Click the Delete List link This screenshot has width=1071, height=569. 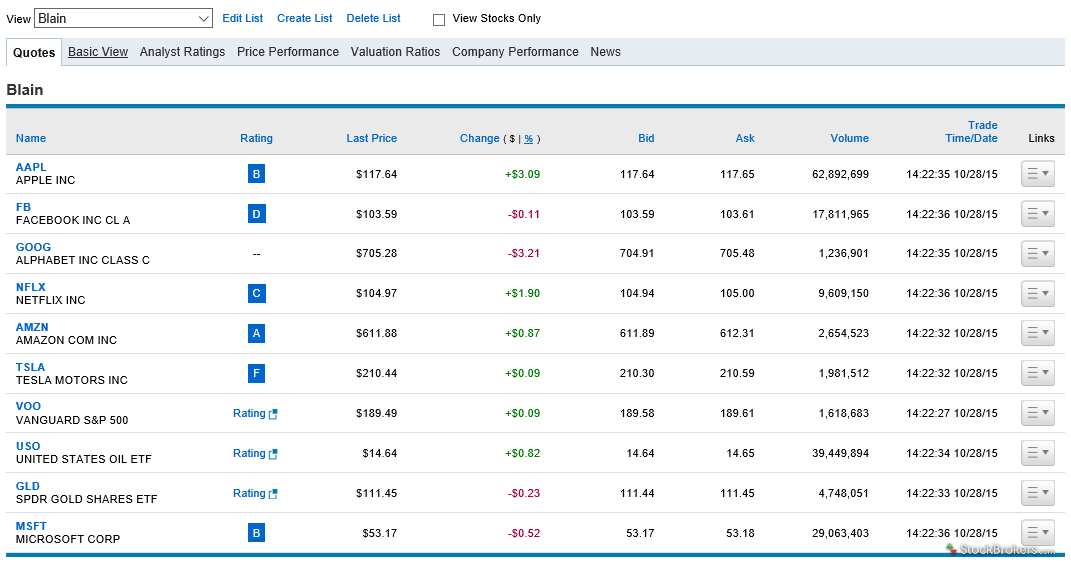click(374, 18)
